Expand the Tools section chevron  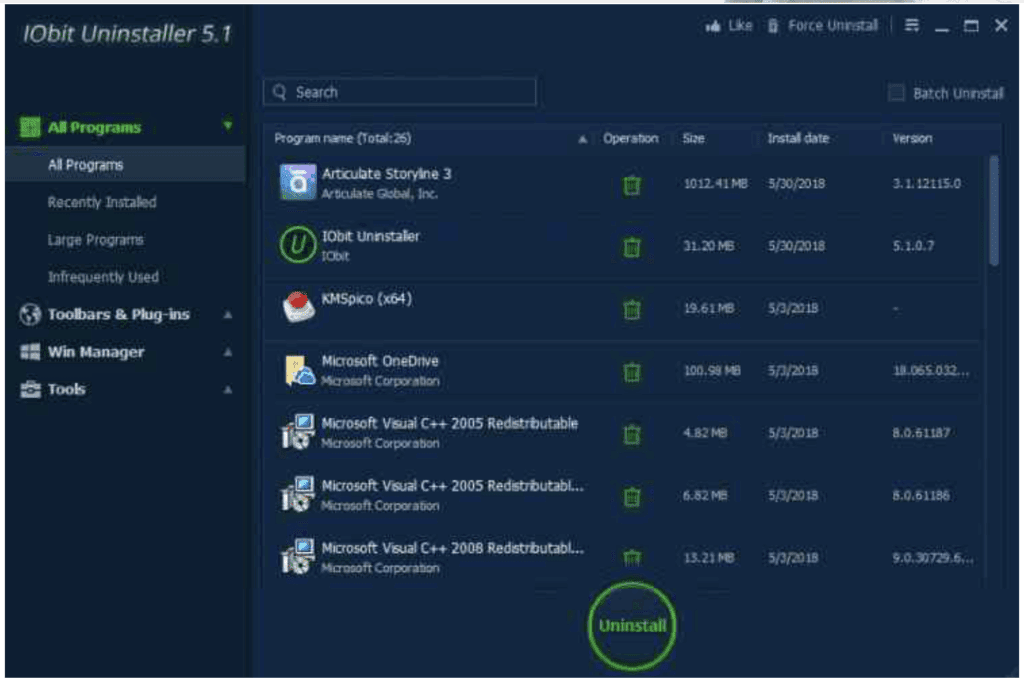[x=228, y=389]
